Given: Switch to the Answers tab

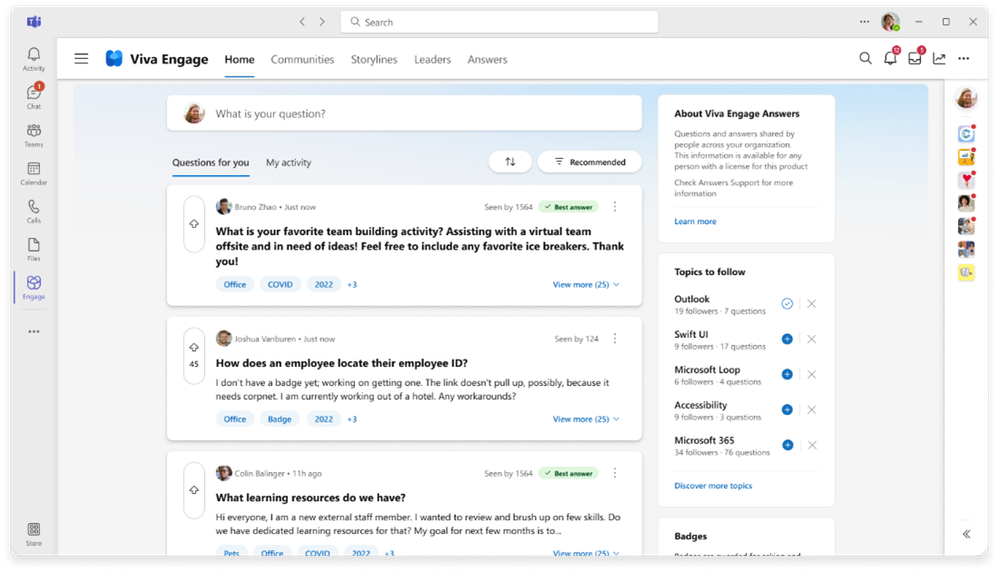Looking at the screenshot, I should pos(487,59).
